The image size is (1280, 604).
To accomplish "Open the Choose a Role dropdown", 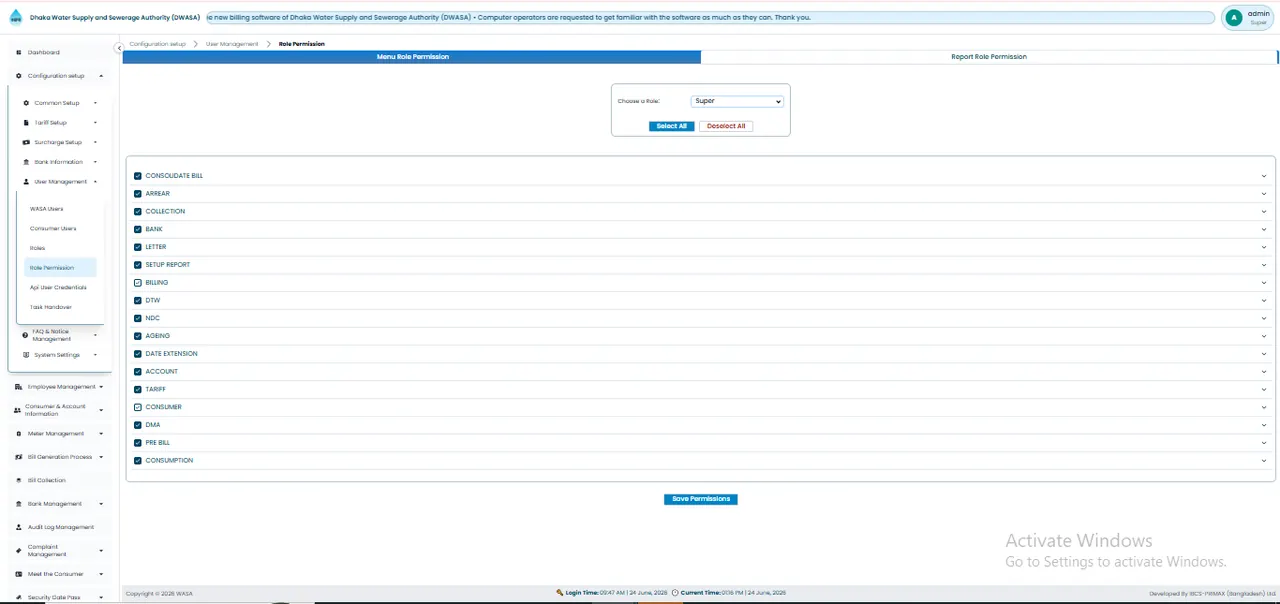I will click(737, 101).
